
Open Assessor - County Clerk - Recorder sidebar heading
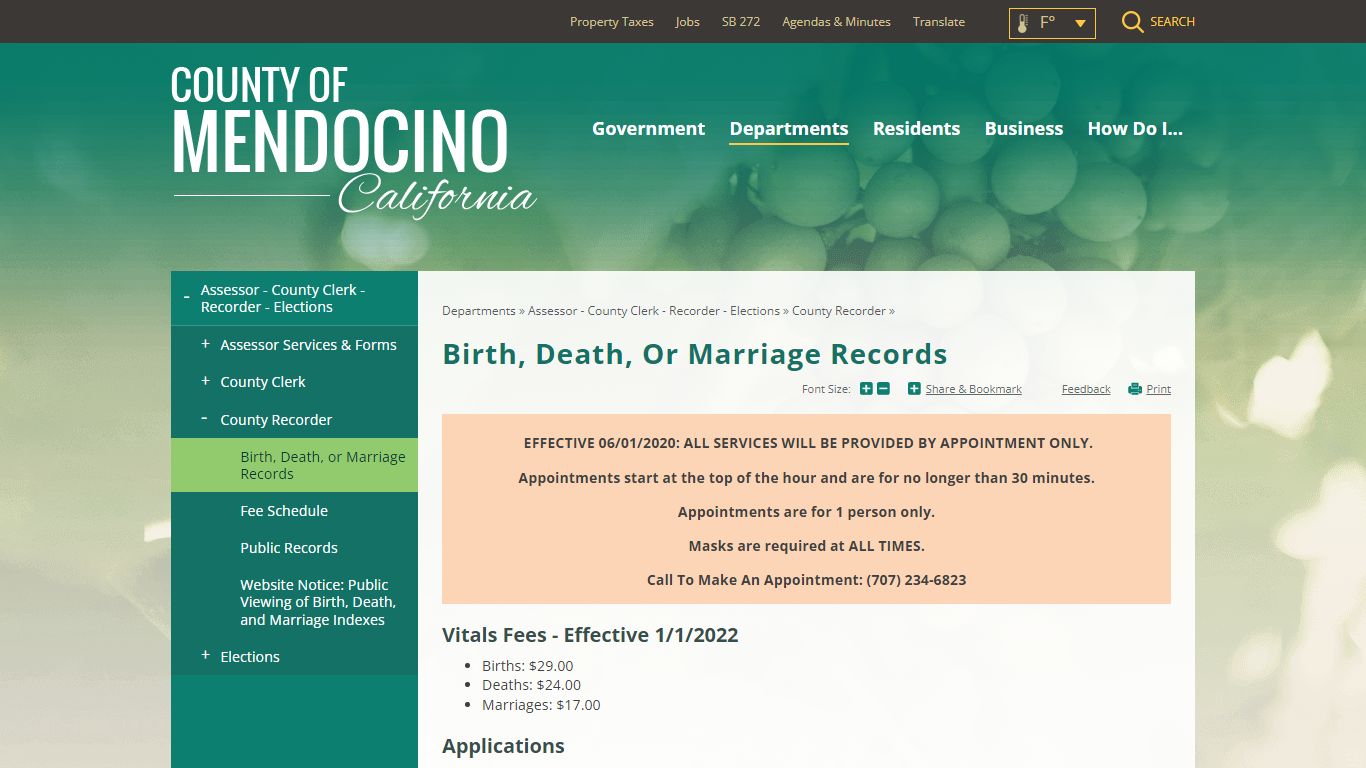[283, 298]
